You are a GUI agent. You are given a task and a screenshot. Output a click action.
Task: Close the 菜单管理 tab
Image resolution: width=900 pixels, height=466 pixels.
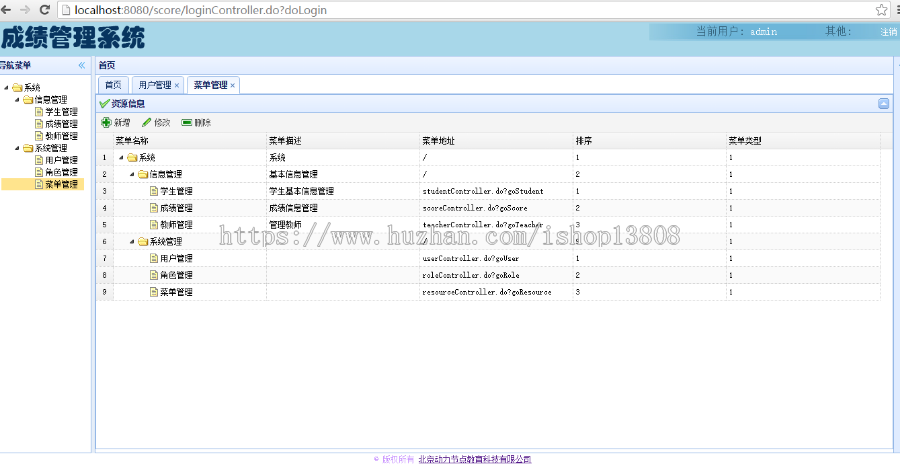tap(232, 86)
